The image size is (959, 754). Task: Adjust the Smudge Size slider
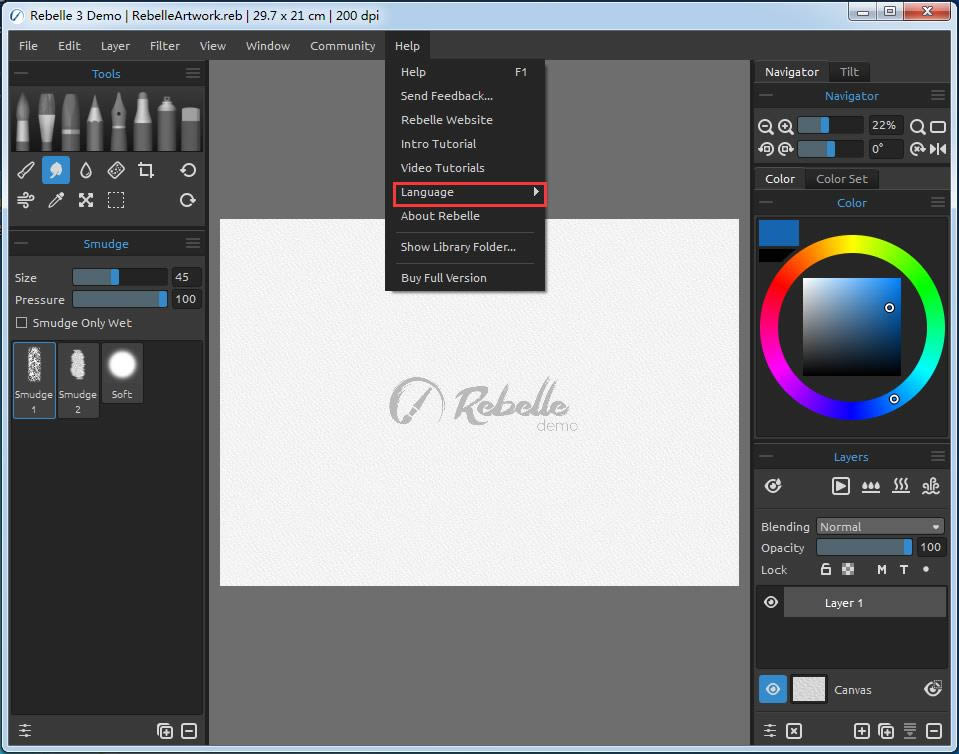coord(120,277)
